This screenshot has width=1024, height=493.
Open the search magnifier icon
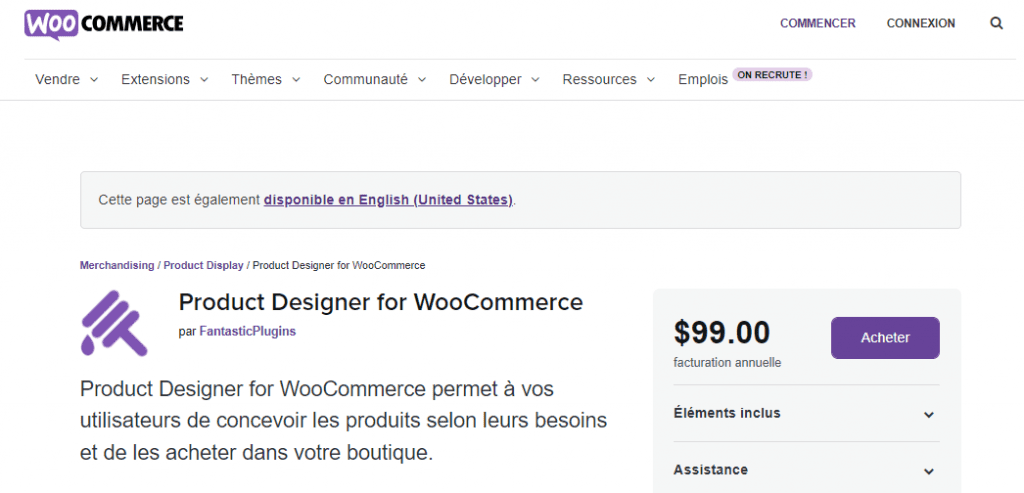pyautogui.click(x=996, y=24)
